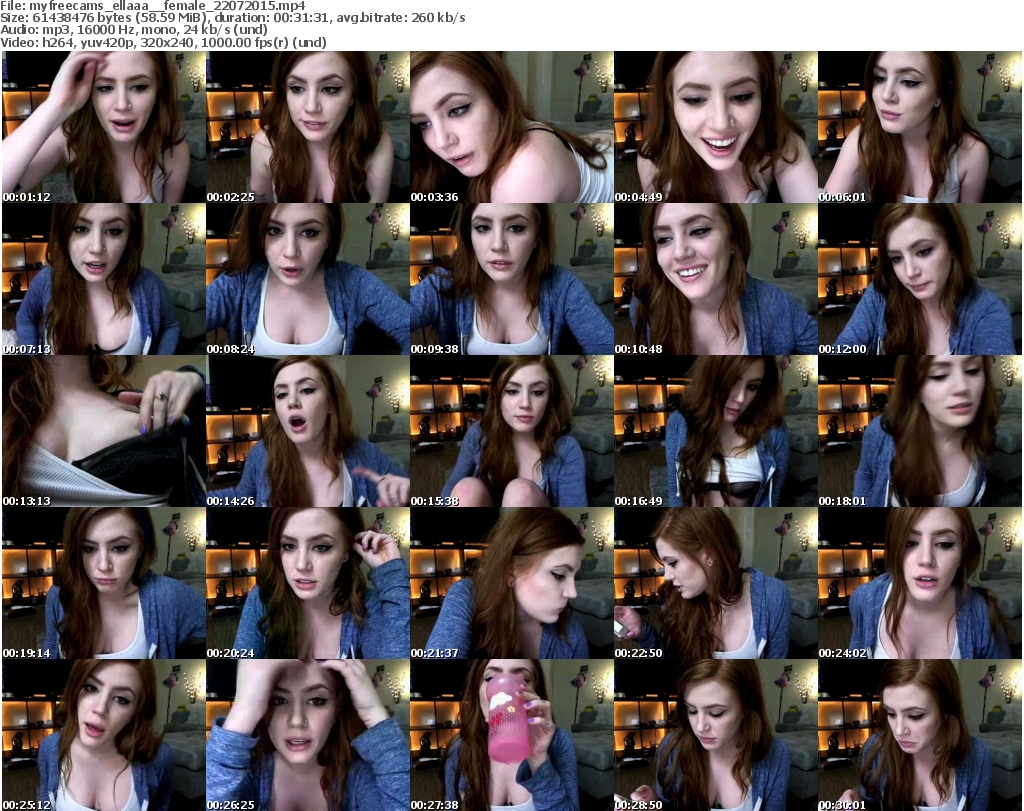This screenshot has height=811, width=1024.
Task: Select the thumbnail stamped 00:06:01
Action: click(920, 127)
